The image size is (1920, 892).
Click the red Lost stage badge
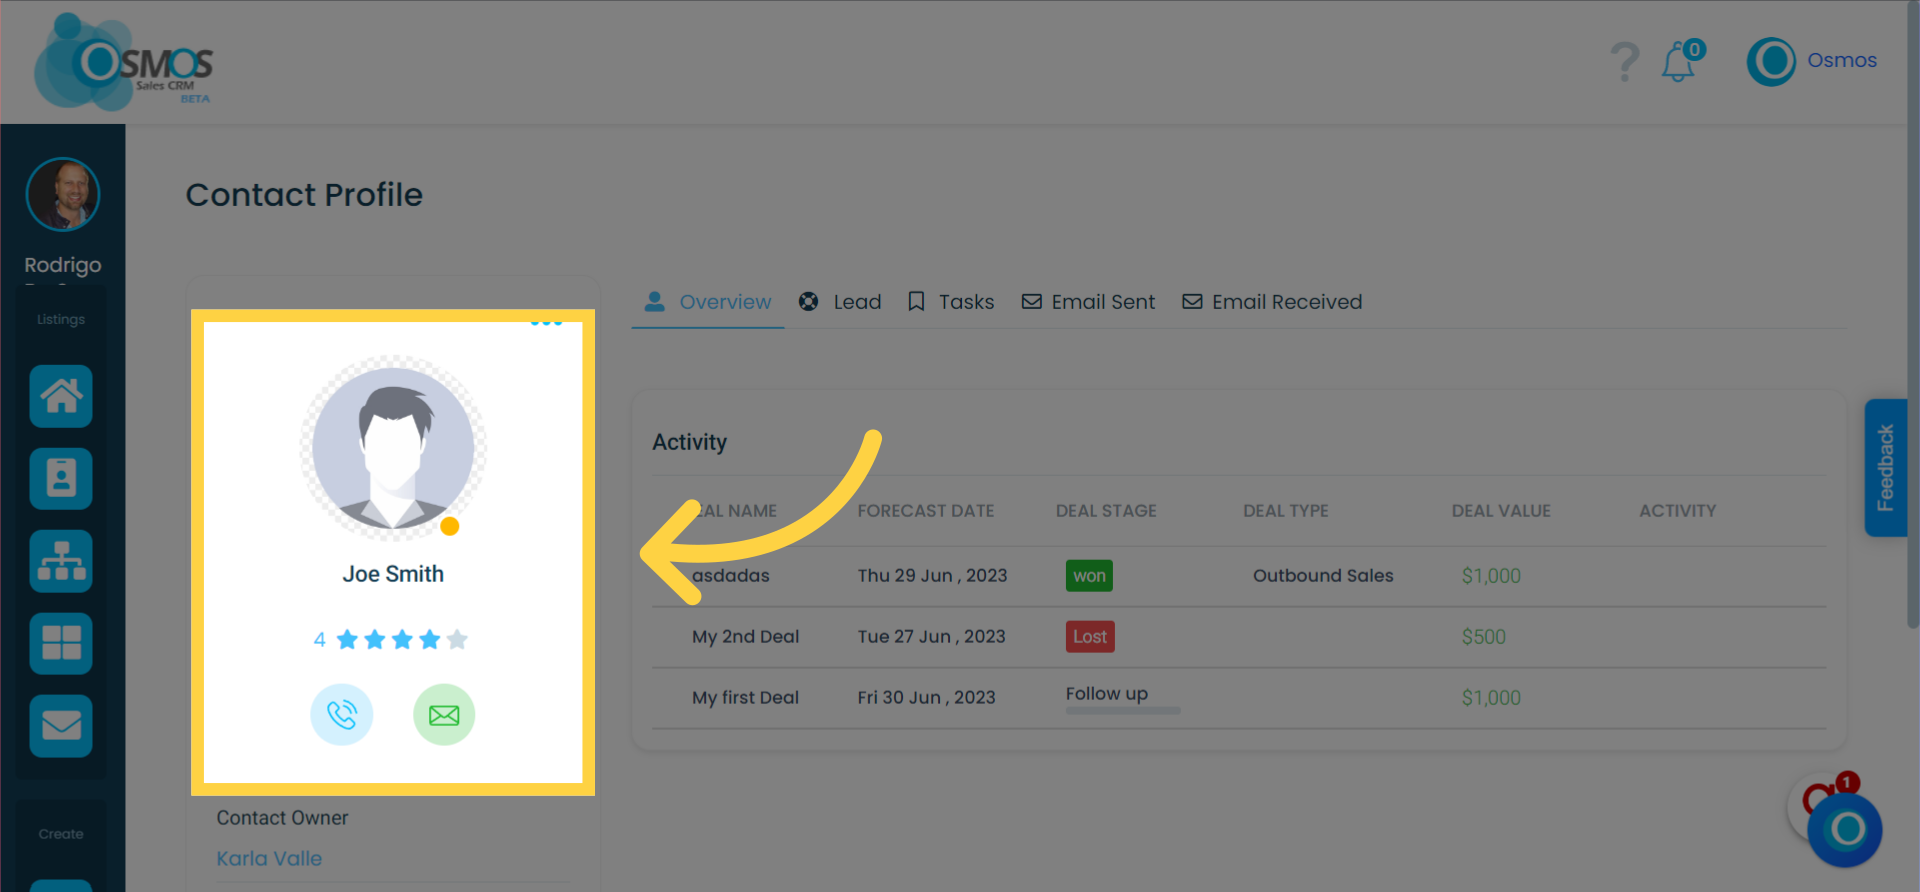click(1090, 637)
